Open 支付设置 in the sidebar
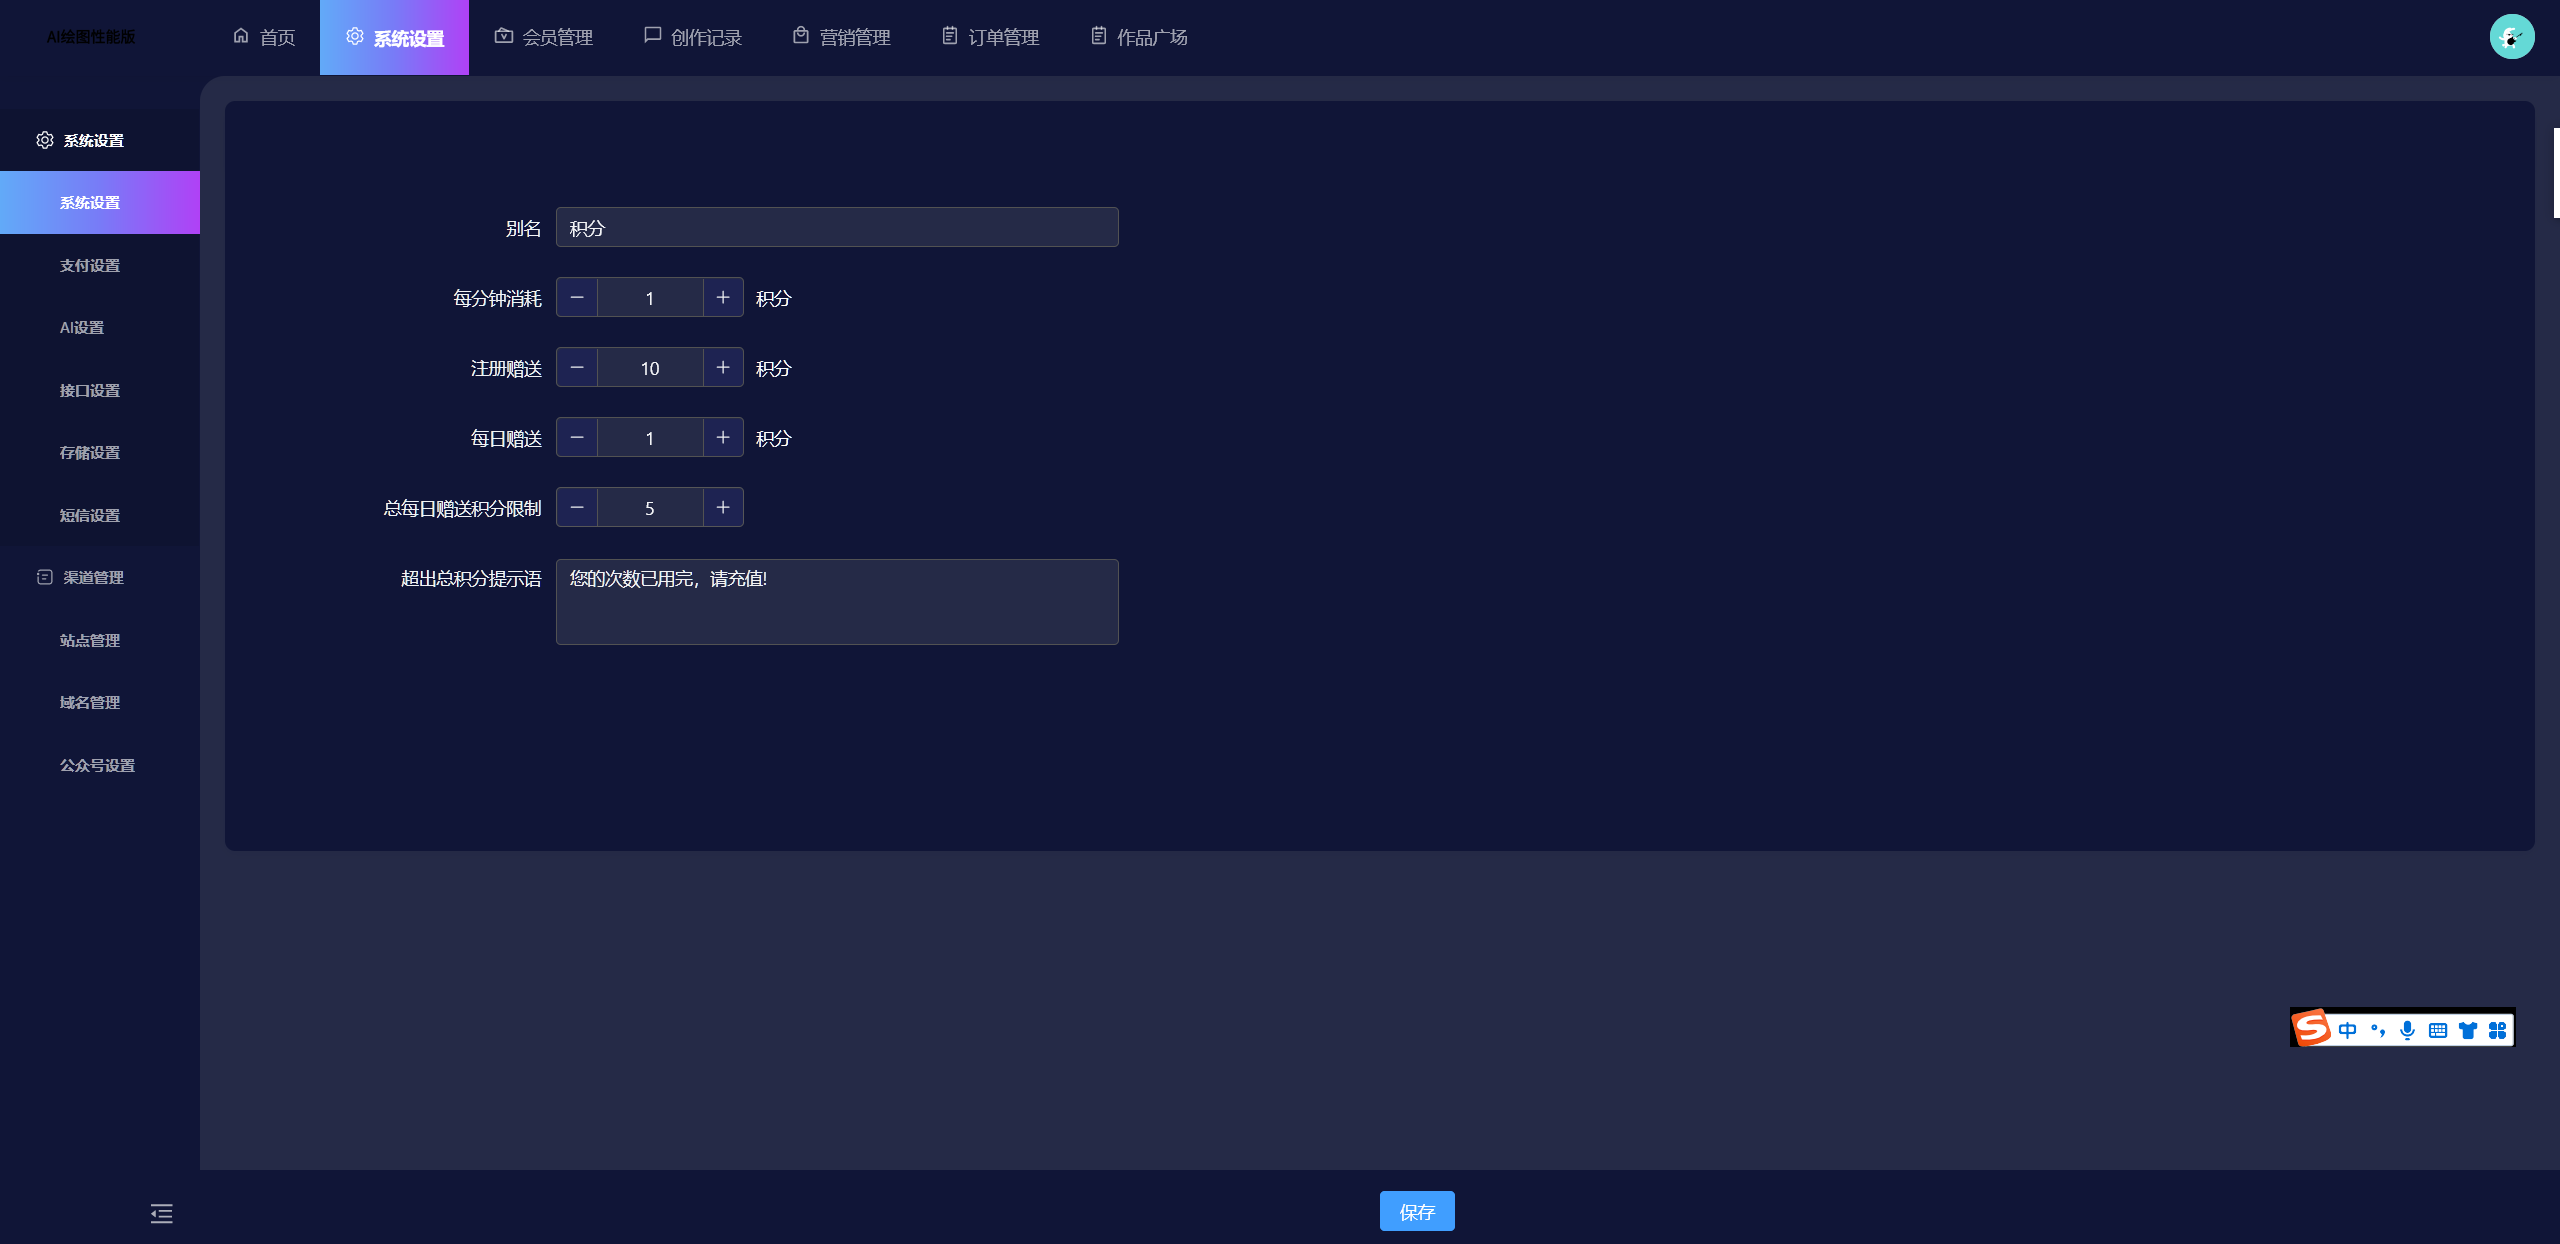Viewport: 2560px width, 1244px height. (x=90, y=265)
